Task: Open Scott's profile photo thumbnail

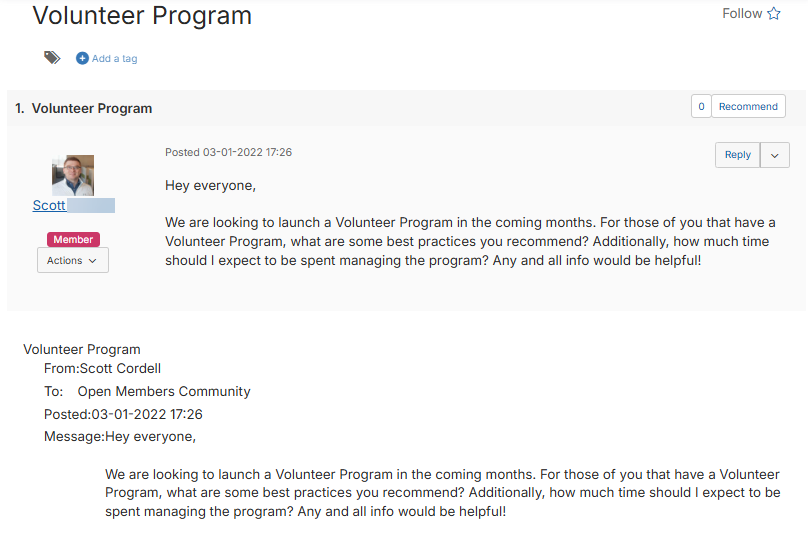Action: [73, 176]
